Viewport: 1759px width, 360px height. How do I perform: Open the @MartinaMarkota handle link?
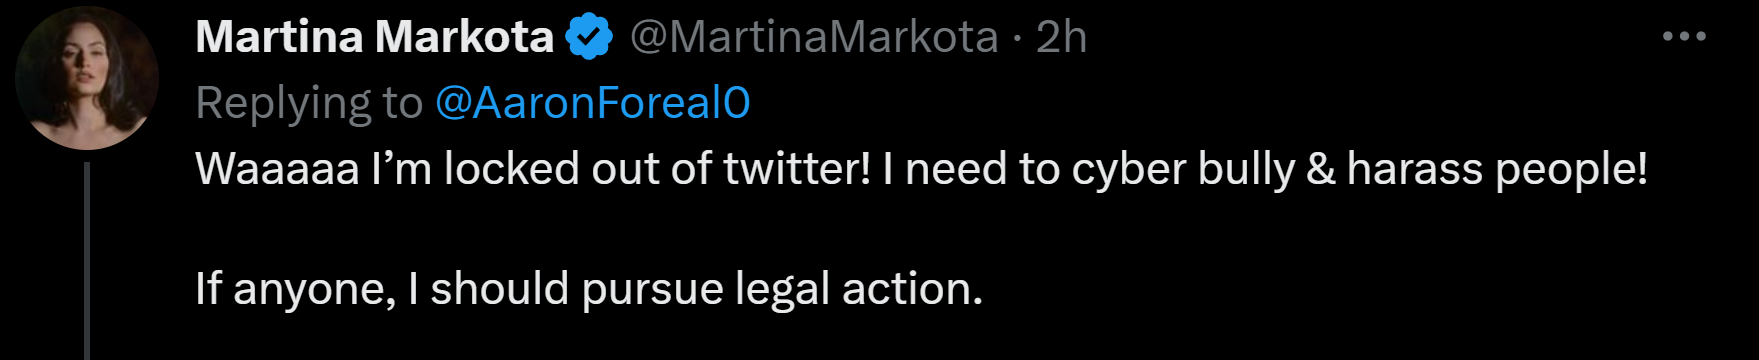click(813, 37)
